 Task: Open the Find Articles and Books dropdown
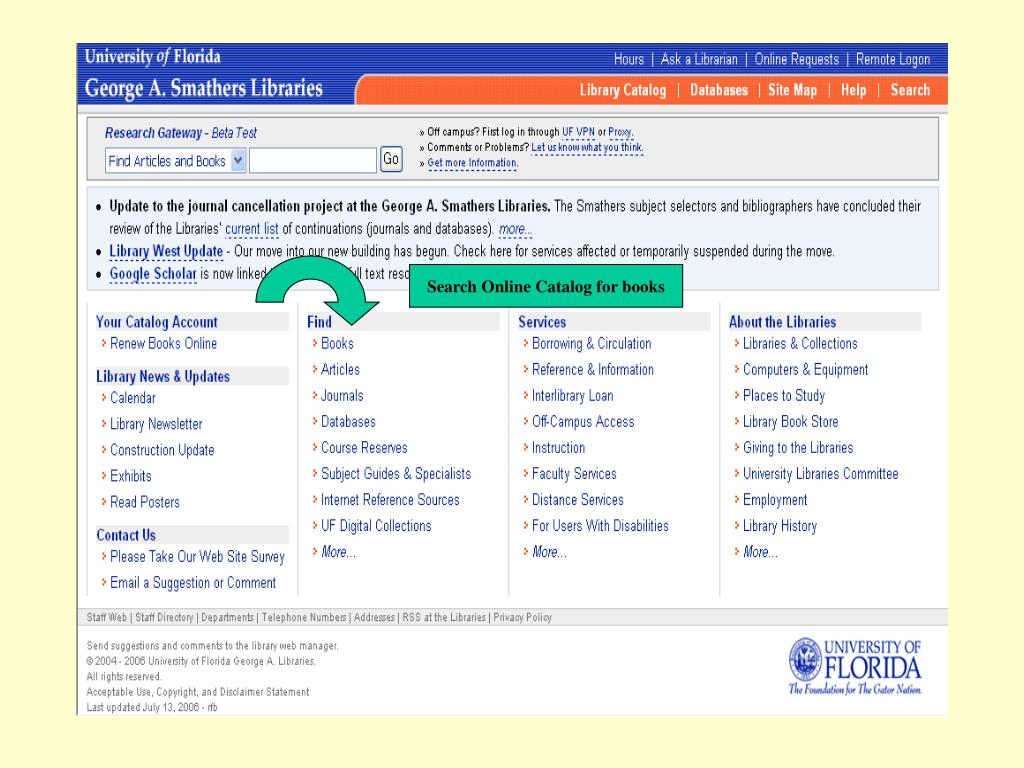click(175, 161)
